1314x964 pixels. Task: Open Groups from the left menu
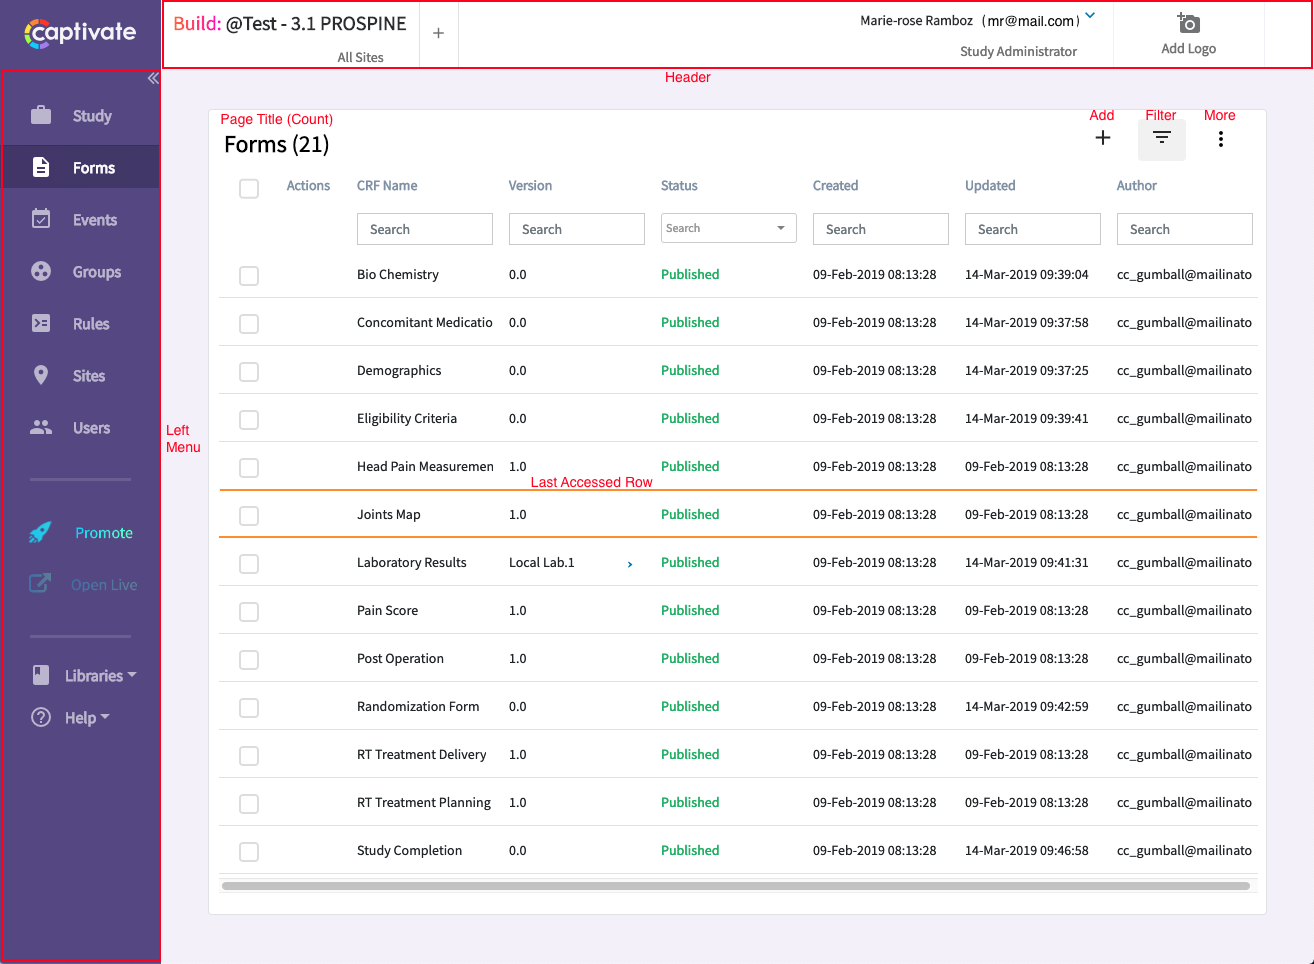pyautogui.click(x=96, y=272)
